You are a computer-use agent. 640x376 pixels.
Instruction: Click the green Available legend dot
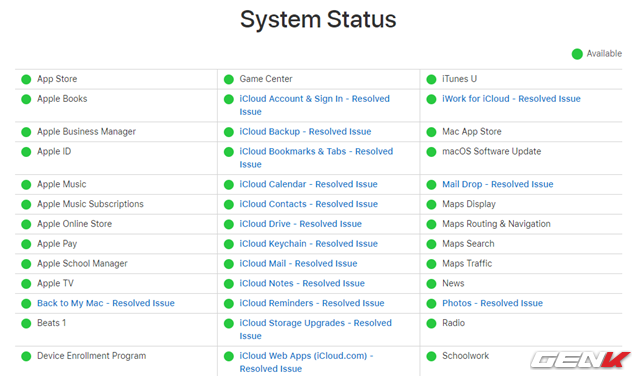pos(577,54)
